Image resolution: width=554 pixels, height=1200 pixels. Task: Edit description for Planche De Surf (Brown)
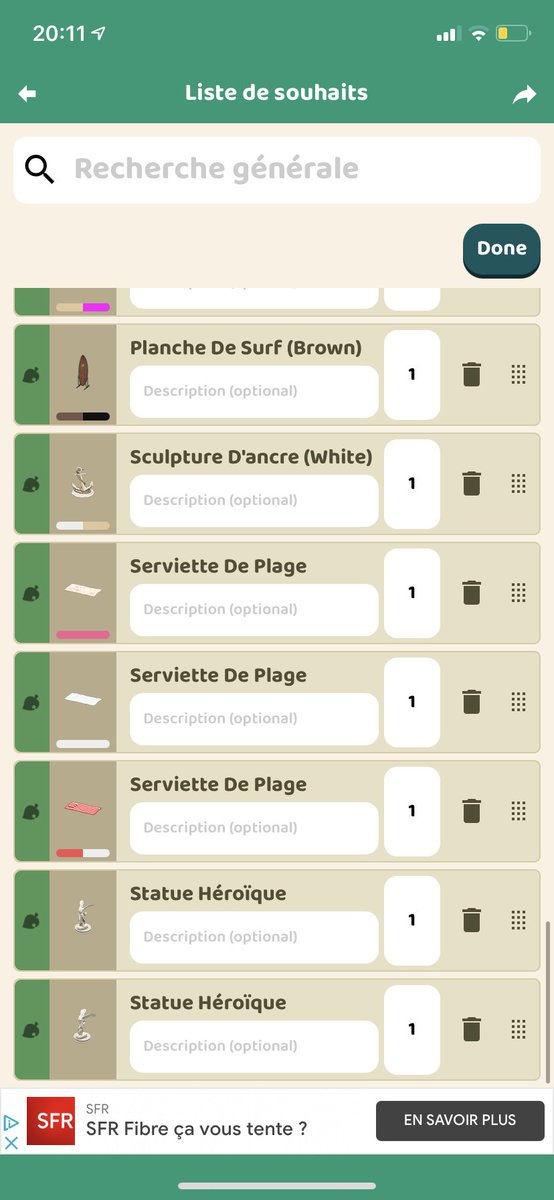pos(254,392)
